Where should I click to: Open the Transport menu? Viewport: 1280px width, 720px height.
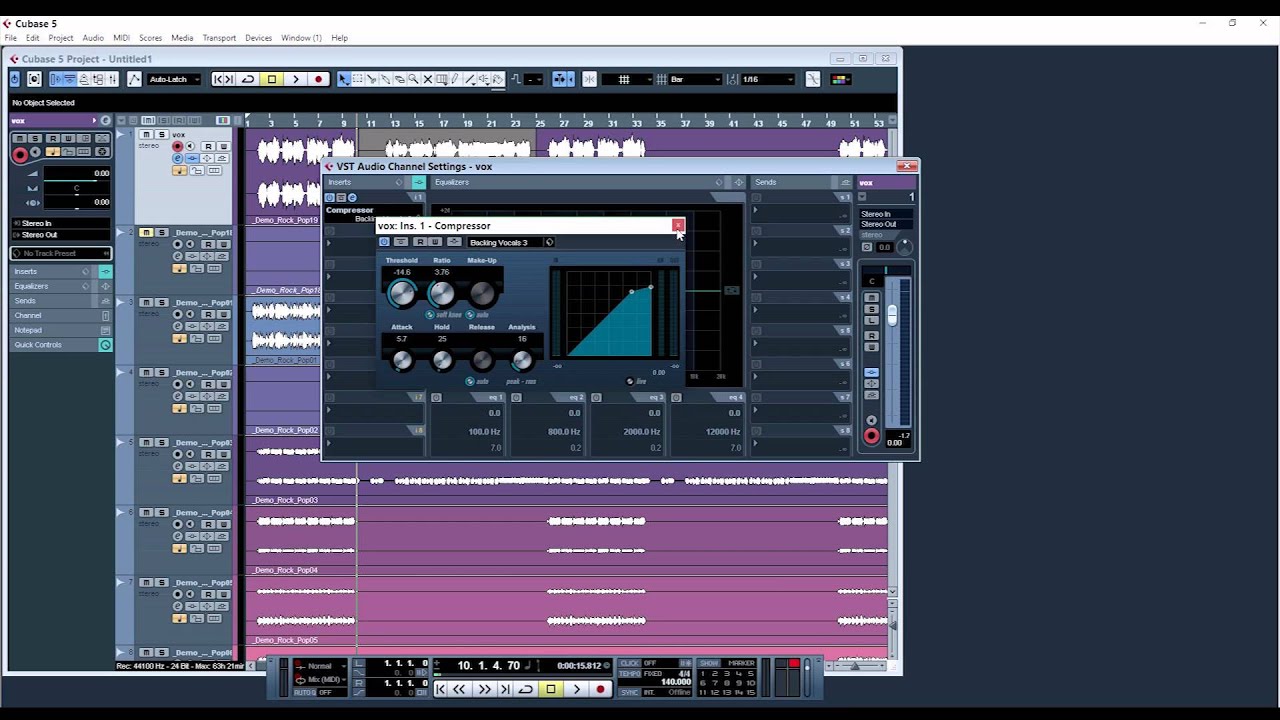coord(219,38)
